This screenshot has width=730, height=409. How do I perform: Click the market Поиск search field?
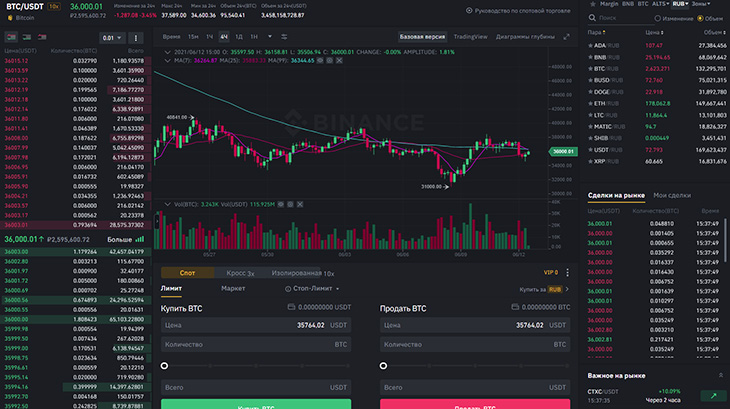click(x=624, y=18)
